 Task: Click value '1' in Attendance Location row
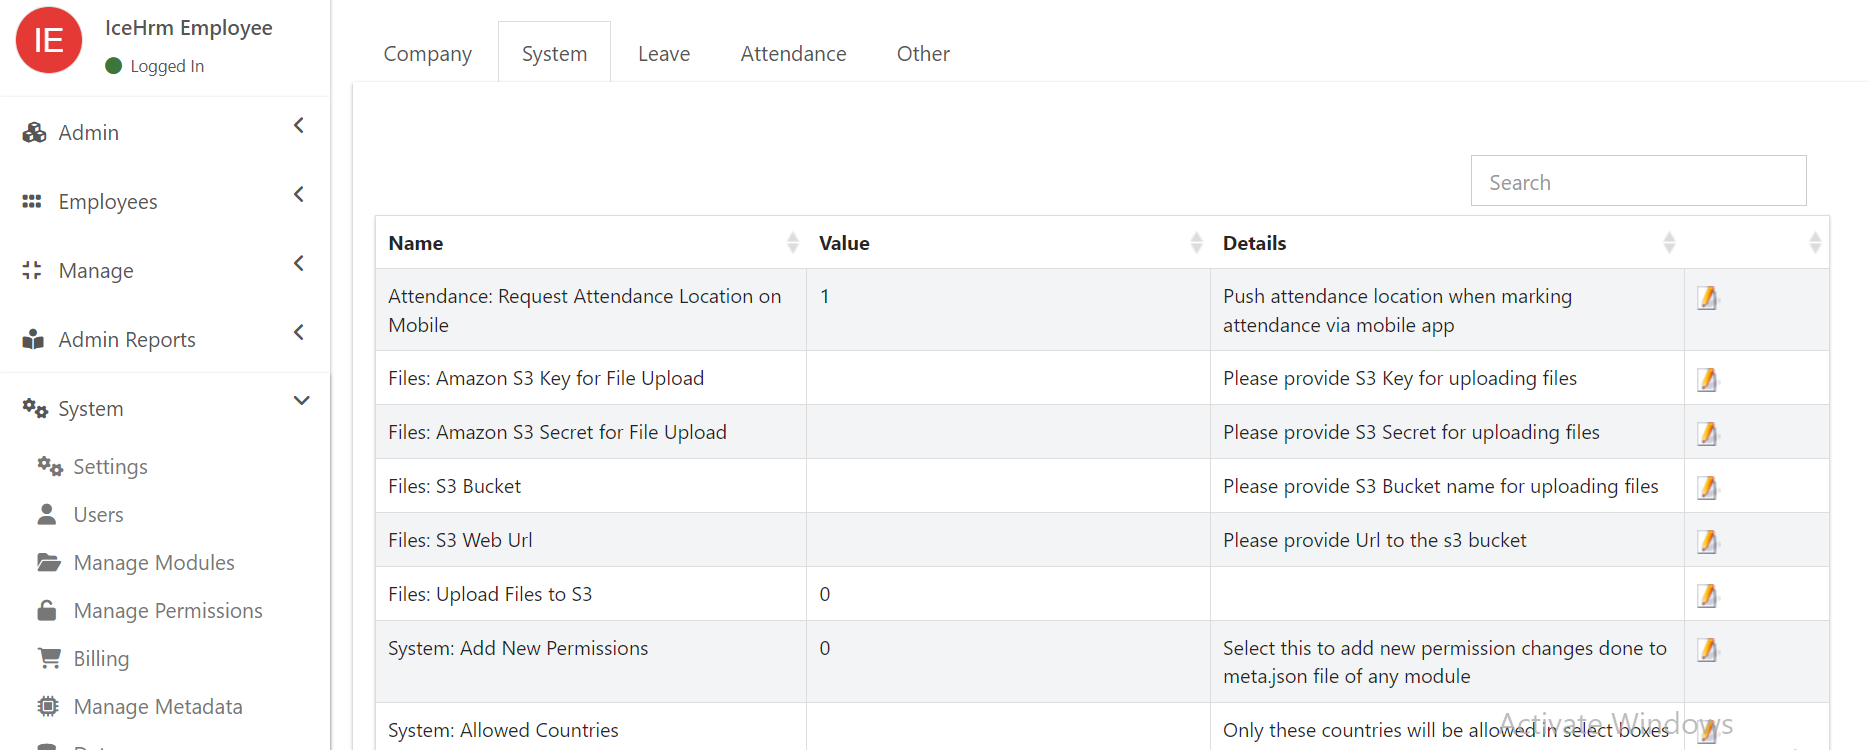pyautogui.click(x=825, y=296)
